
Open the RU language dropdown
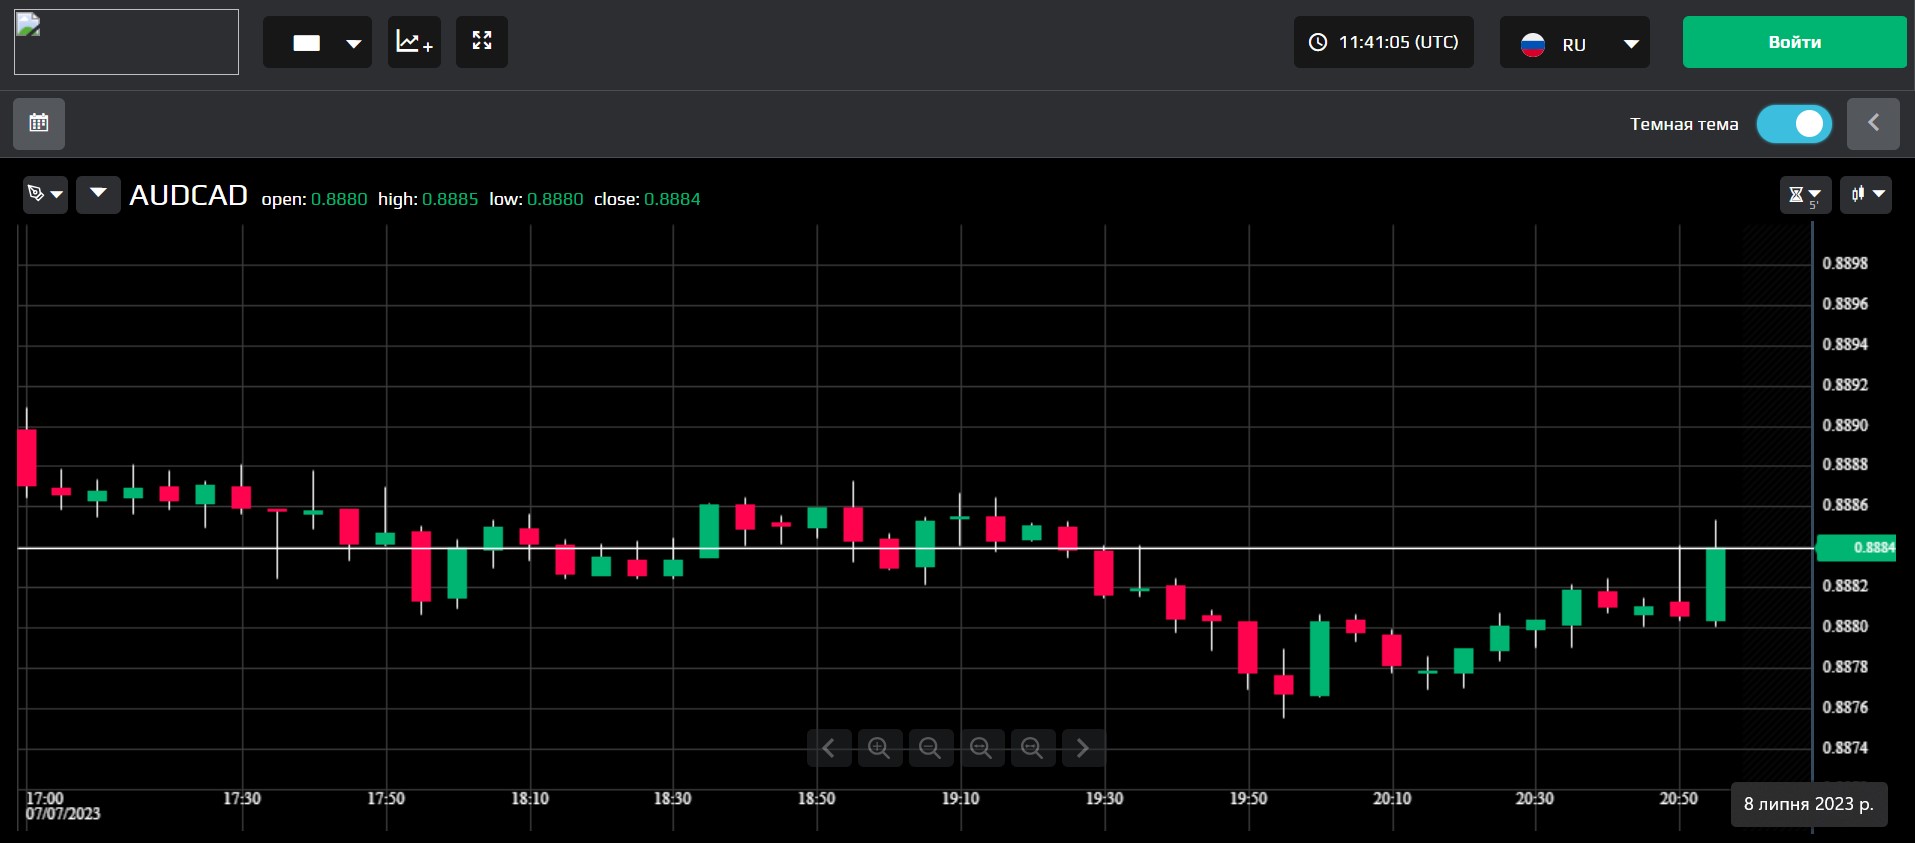pyautogui.click(x=1575, y=43)
